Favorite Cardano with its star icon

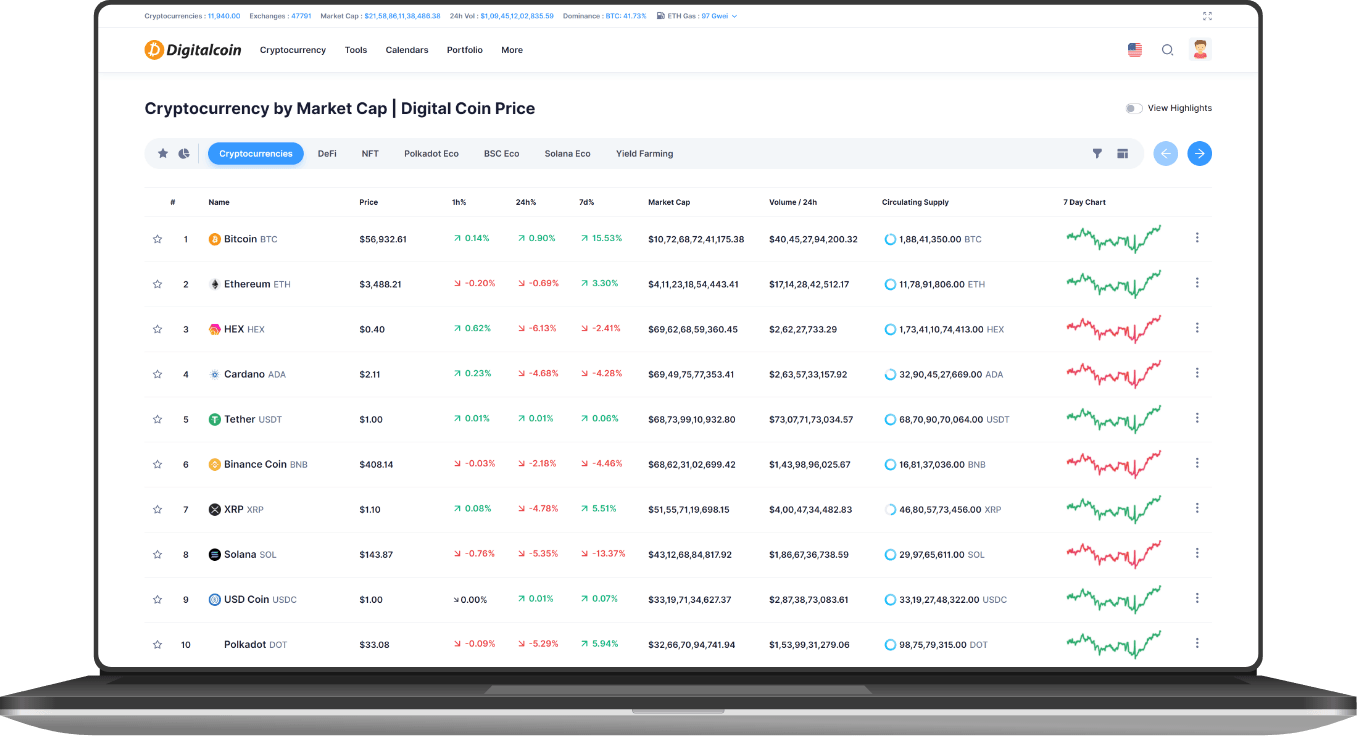tap(157, 374)
